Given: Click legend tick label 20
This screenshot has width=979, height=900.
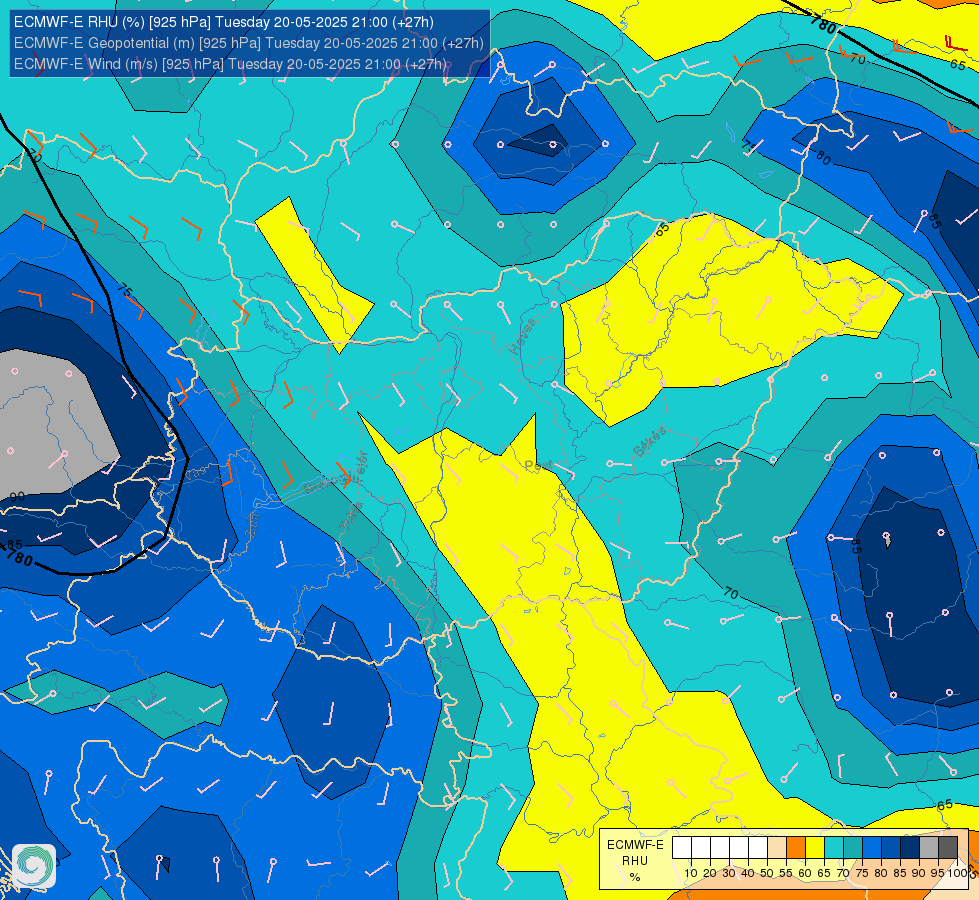Looking at the screenshot, I should (710, 873).
